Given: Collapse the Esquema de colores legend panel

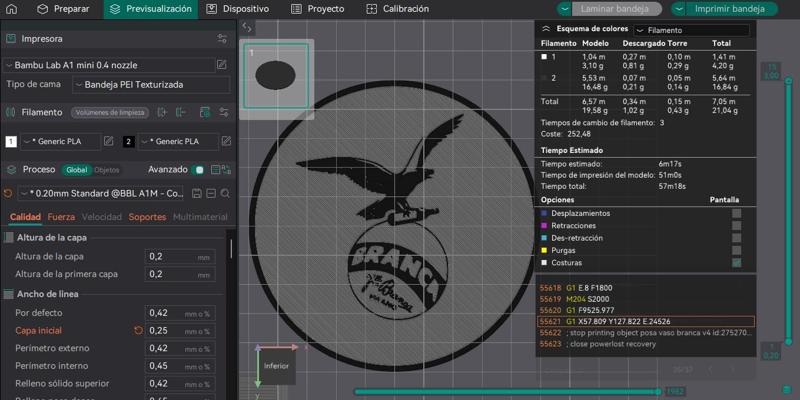Looking at the screenshot, I should tap(546, 30).
